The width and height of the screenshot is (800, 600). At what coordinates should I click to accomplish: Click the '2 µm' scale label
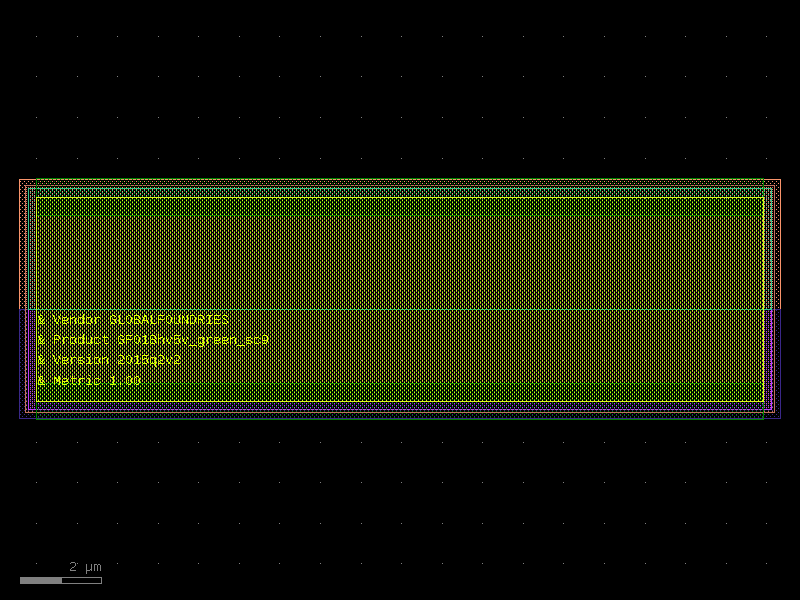[85, 567]
